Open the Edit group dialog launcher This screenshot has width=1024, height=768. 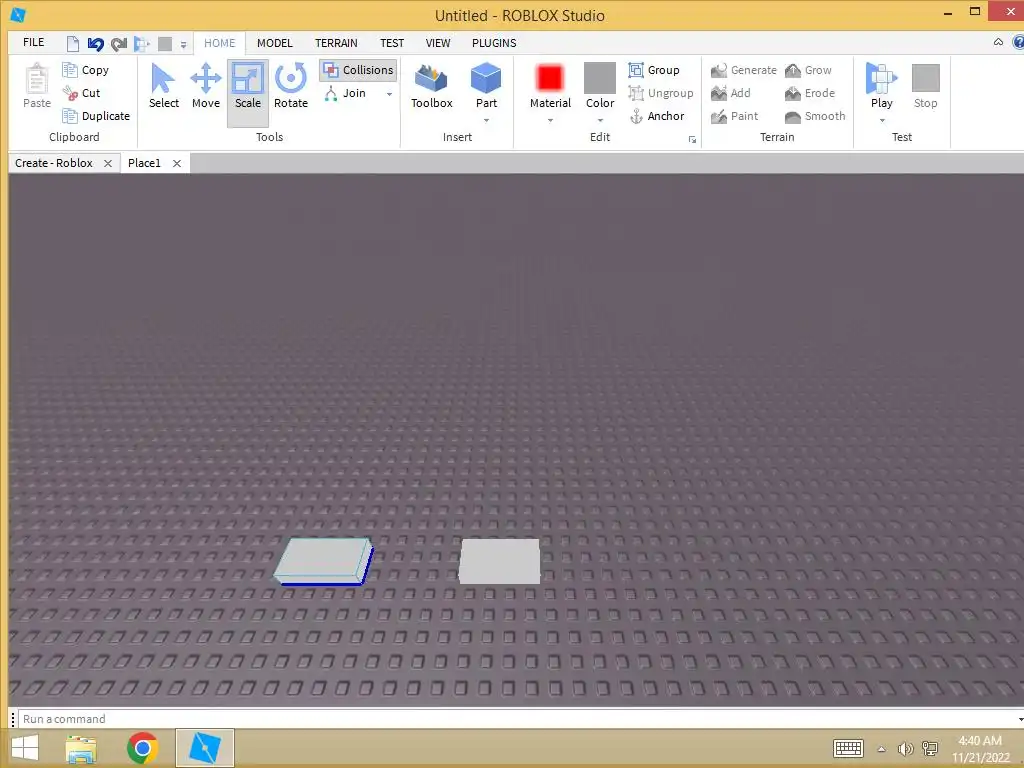tap(692, 139)
